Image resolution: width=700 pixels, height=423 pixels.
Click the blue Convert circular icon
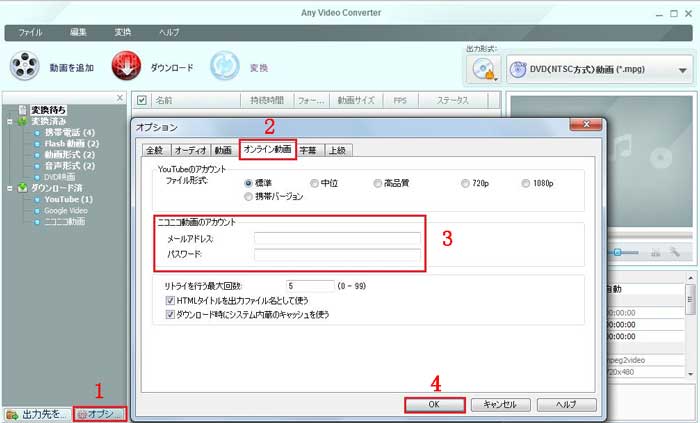225,66
